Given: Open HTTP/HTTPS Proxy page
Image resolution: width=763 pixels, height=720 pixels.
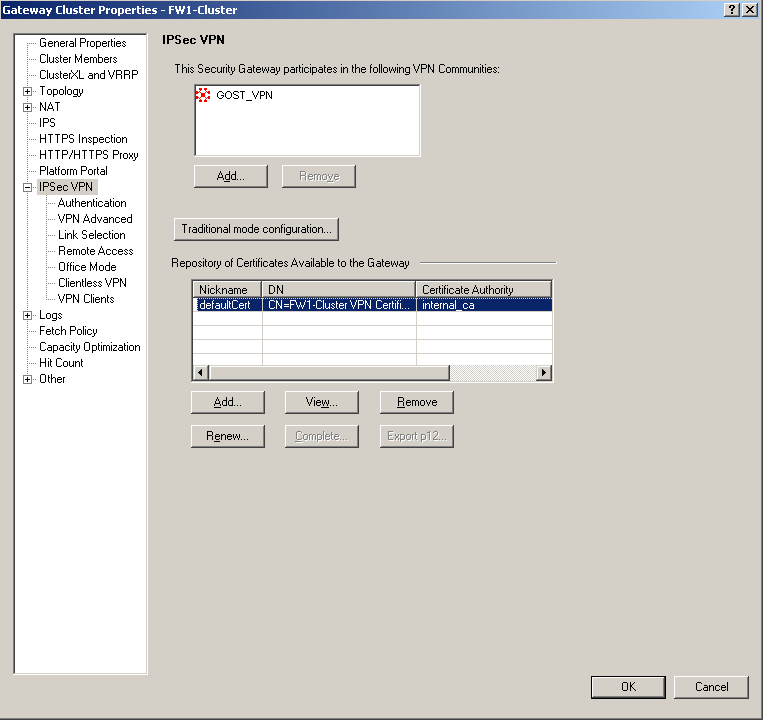Looking at the screenshot, I should [89, 155].
